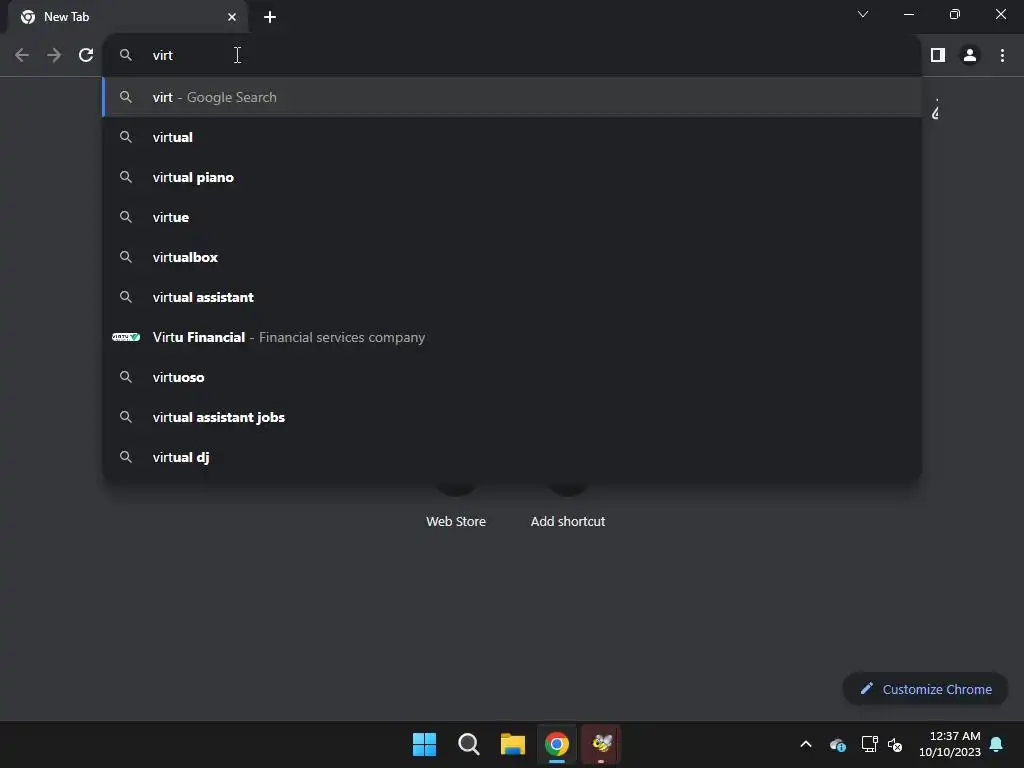Click the address bar containing 'virt'
1024x768 pixels.
pos(512,55)
